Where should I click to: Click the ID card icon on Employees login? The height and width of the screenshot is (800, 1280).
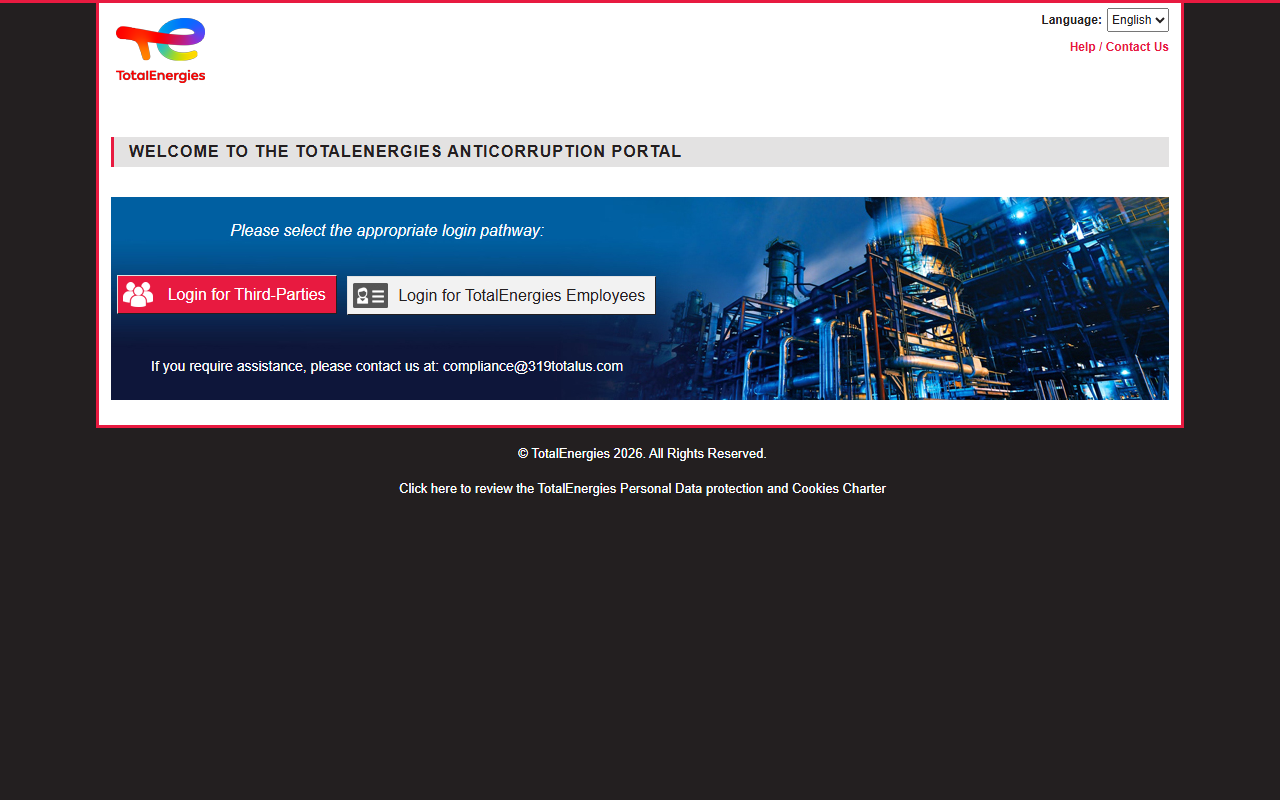[x=370, y=295]
